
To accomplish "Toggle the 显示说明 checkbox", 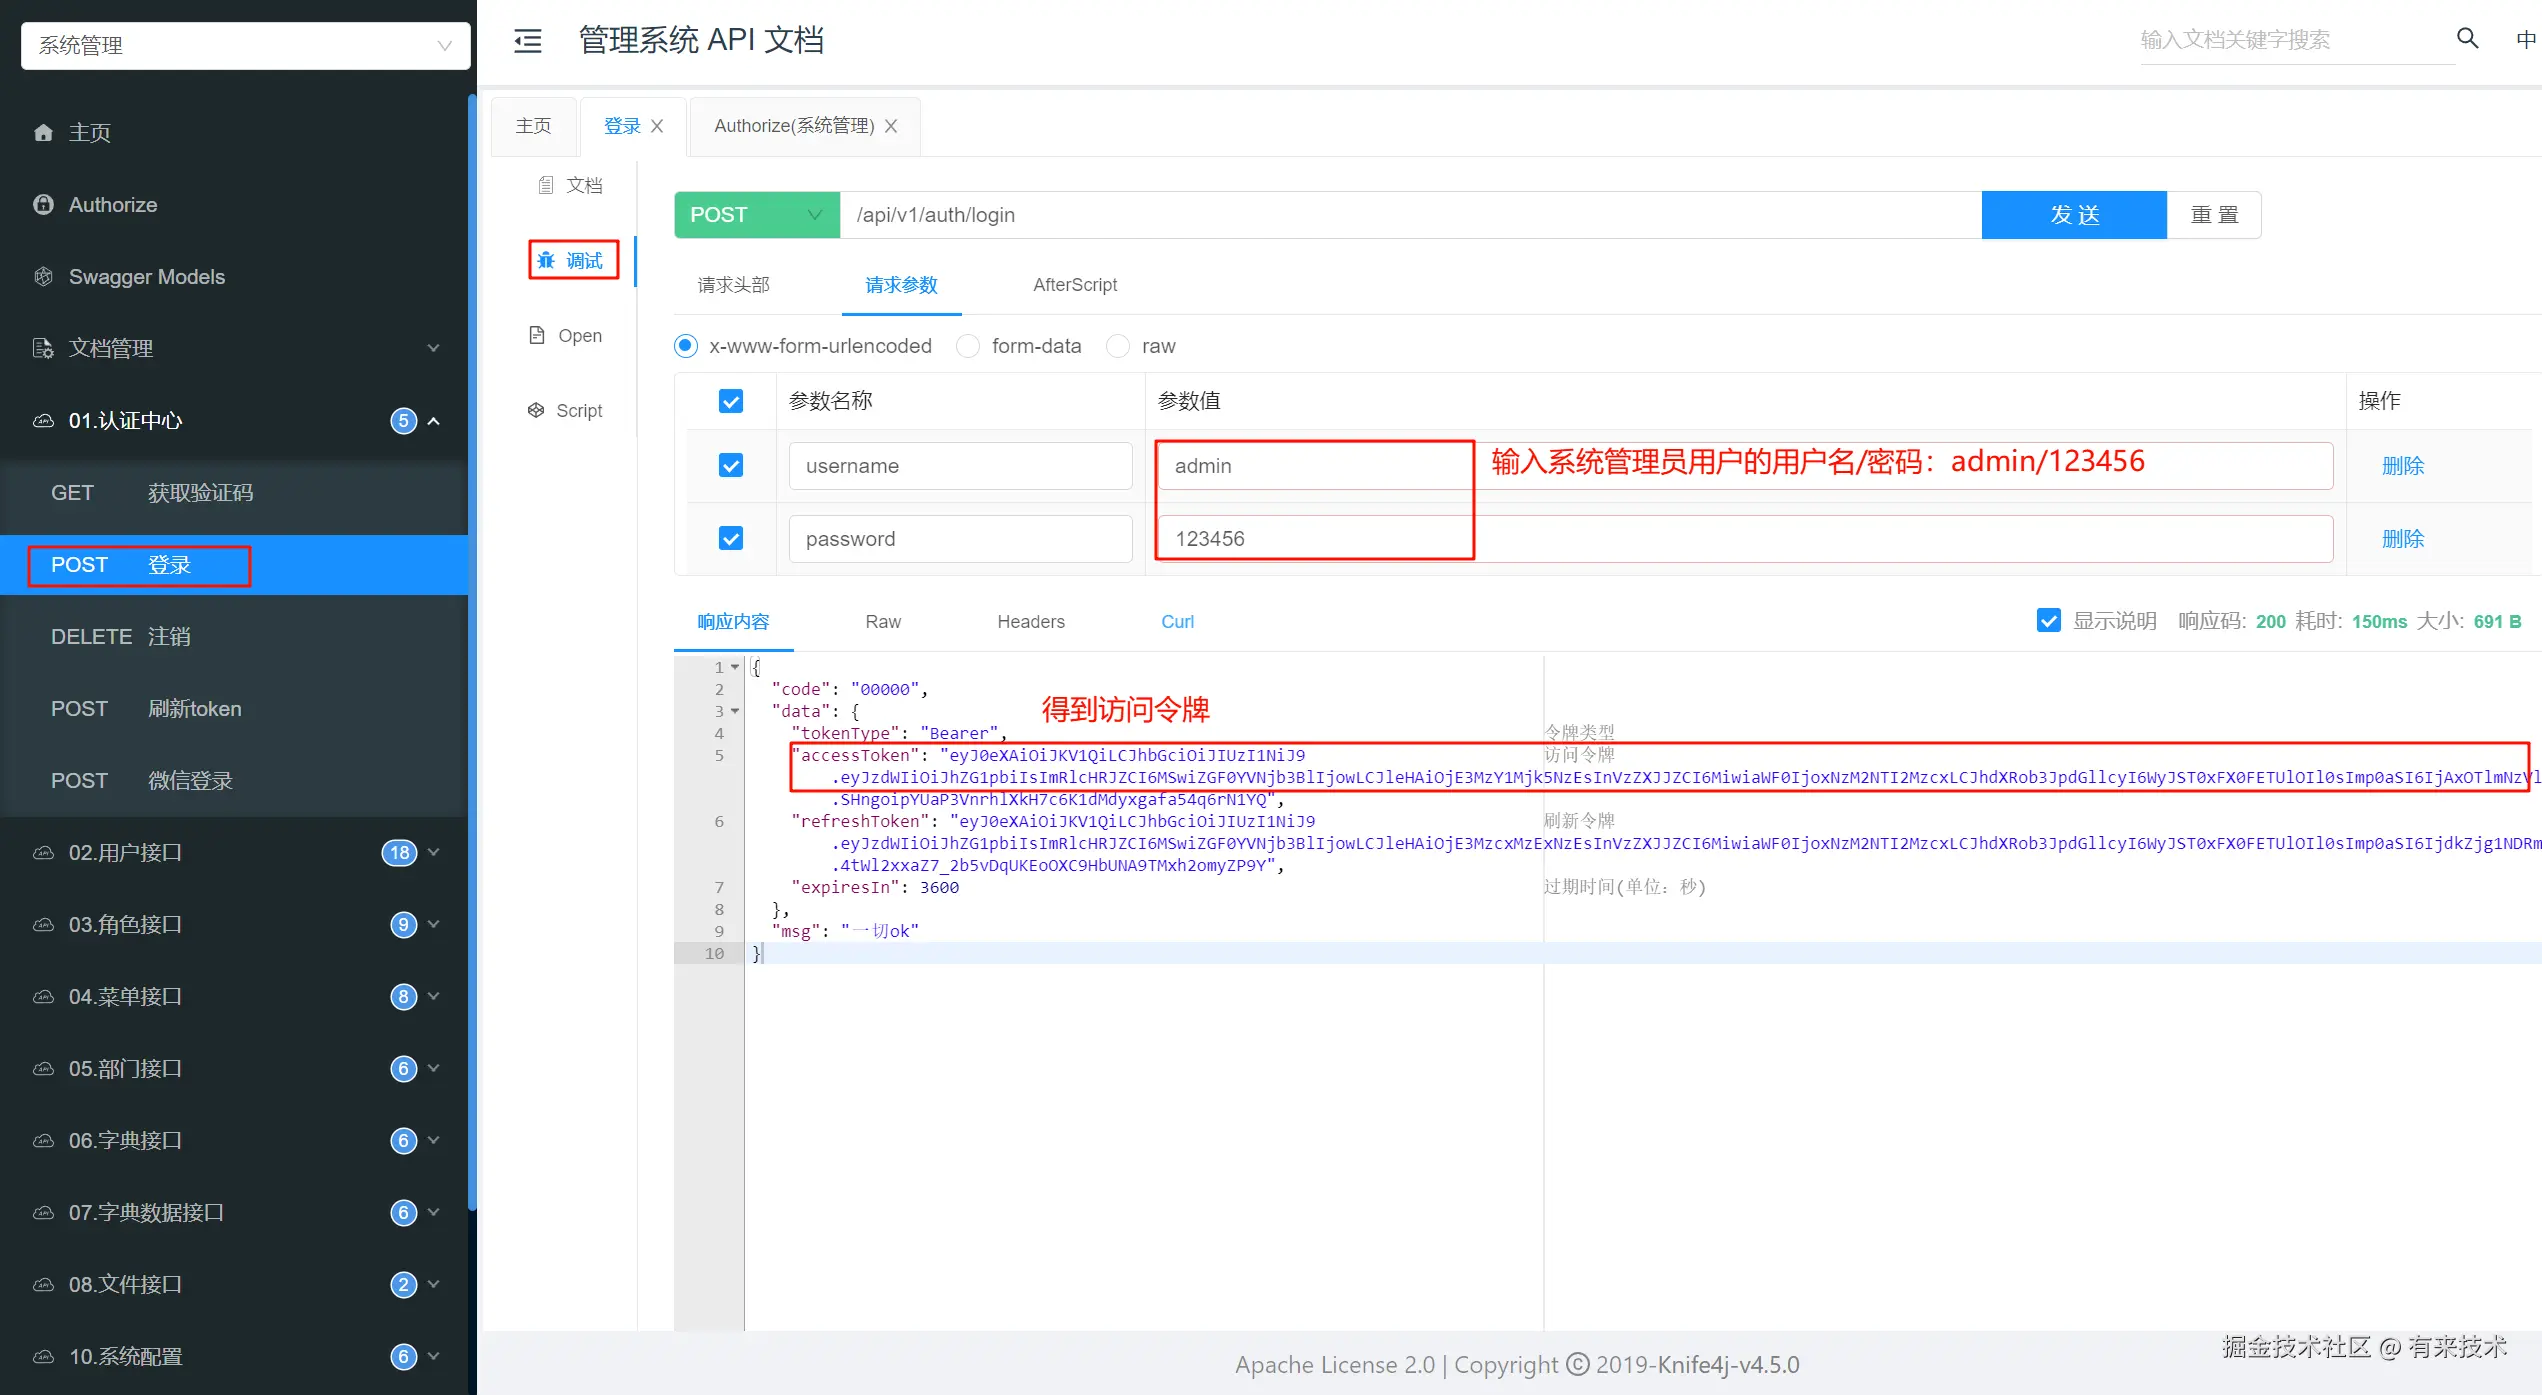I will (2048, 621).
